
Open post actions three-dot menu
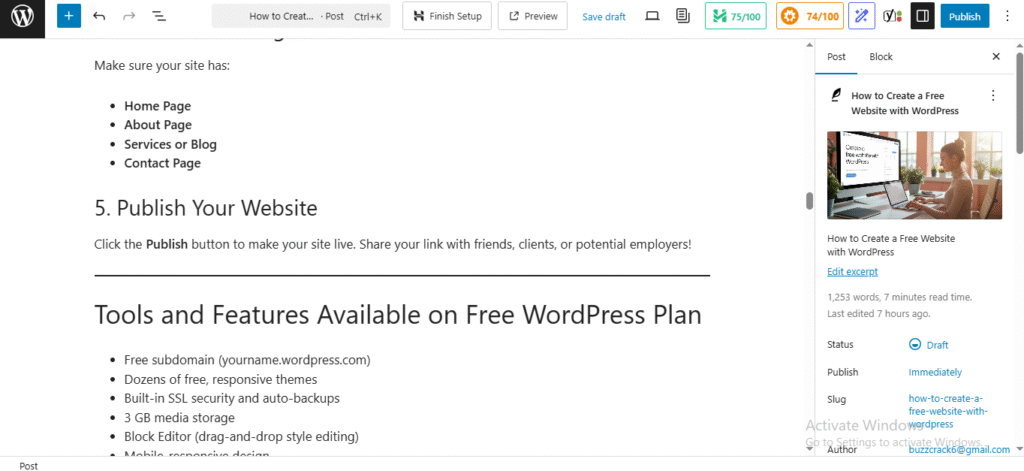[993, 95]
